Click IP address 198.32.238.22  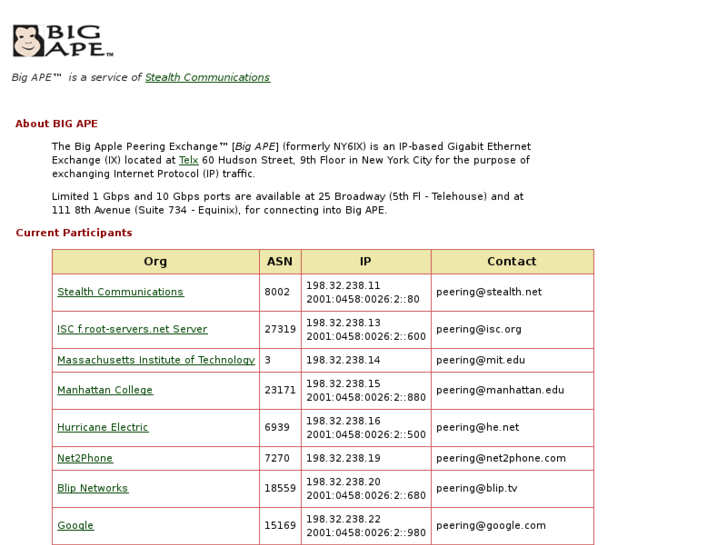[x=343, y=519]
